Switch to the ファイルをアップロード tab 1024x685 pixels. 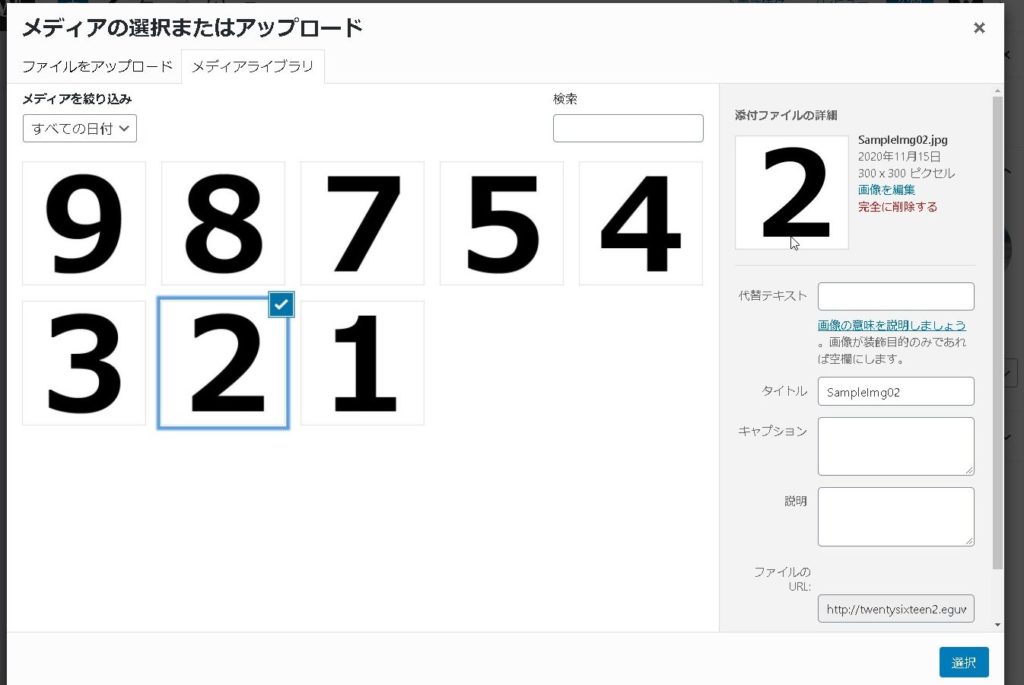click(98, 68)
